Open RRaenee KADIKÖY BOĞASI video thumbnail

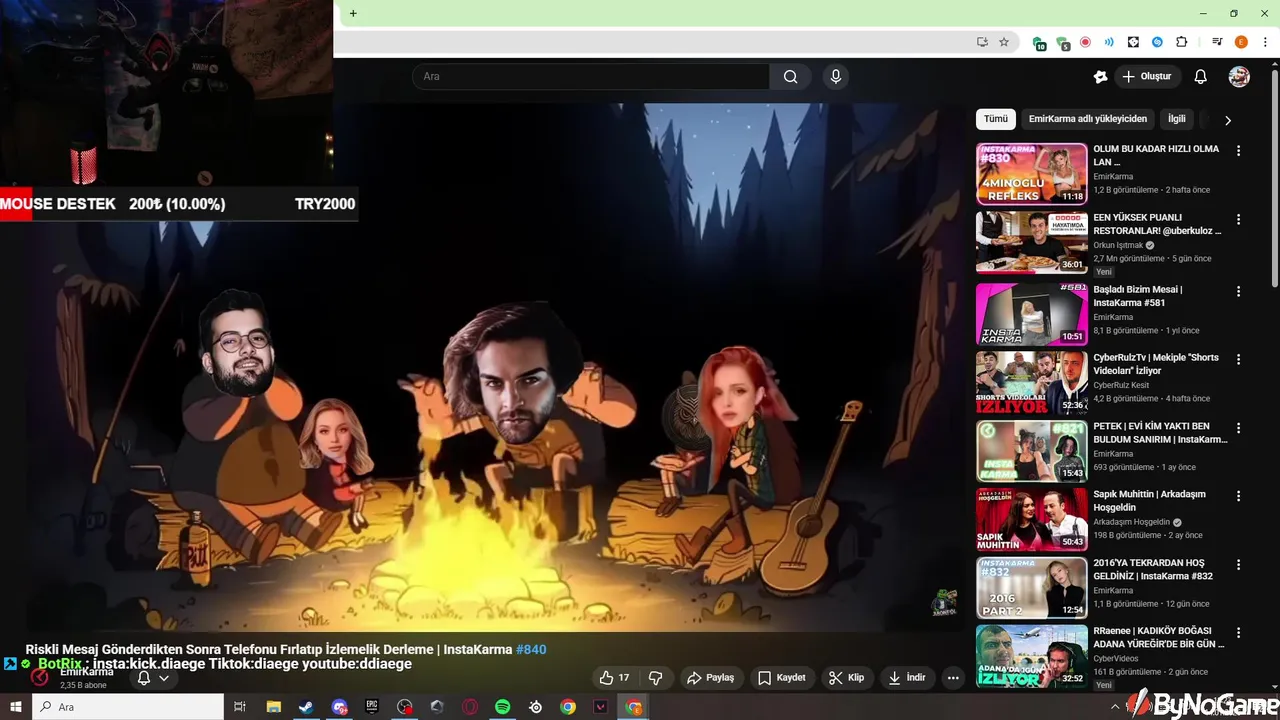(x=1031, y=656)
